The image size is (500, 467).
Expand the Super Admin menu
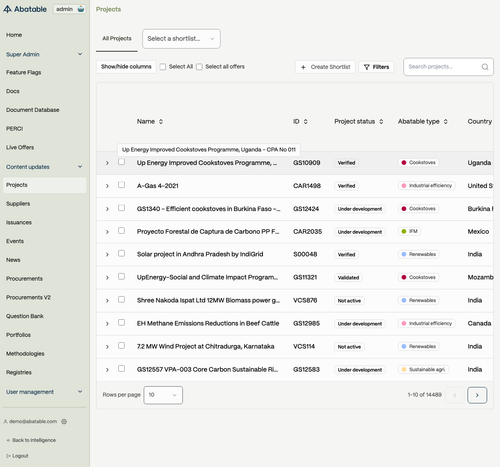coord(44,54)
